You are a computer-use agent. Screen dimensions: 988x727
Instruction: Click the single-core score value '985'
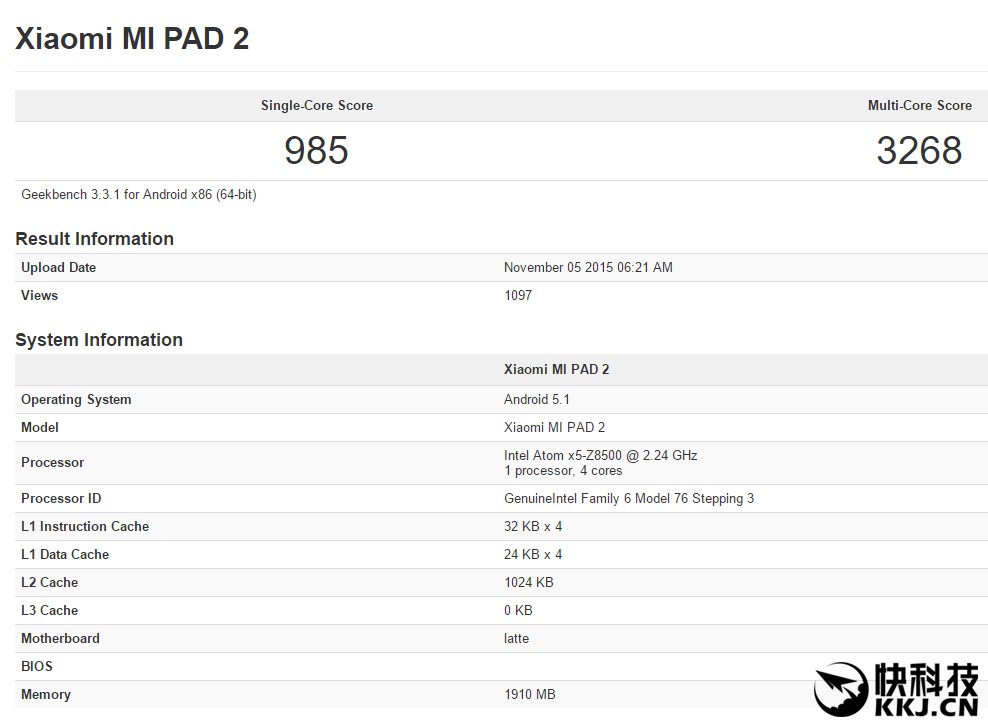316,150
